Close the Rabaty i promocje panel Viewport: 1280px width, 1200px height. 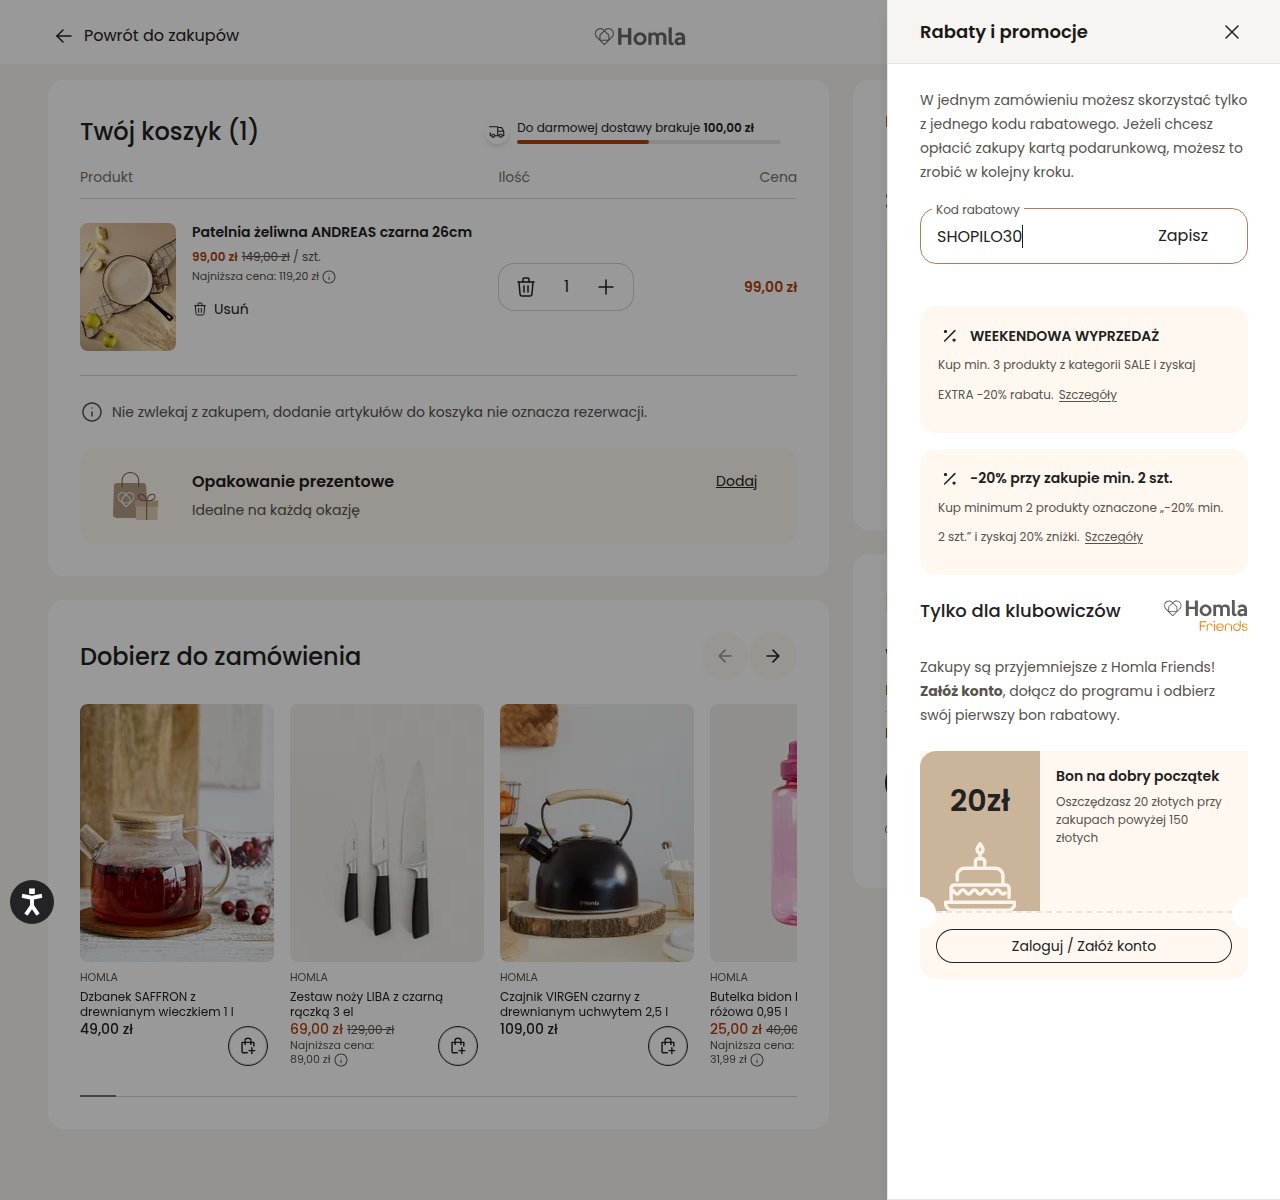[1232, 32]
